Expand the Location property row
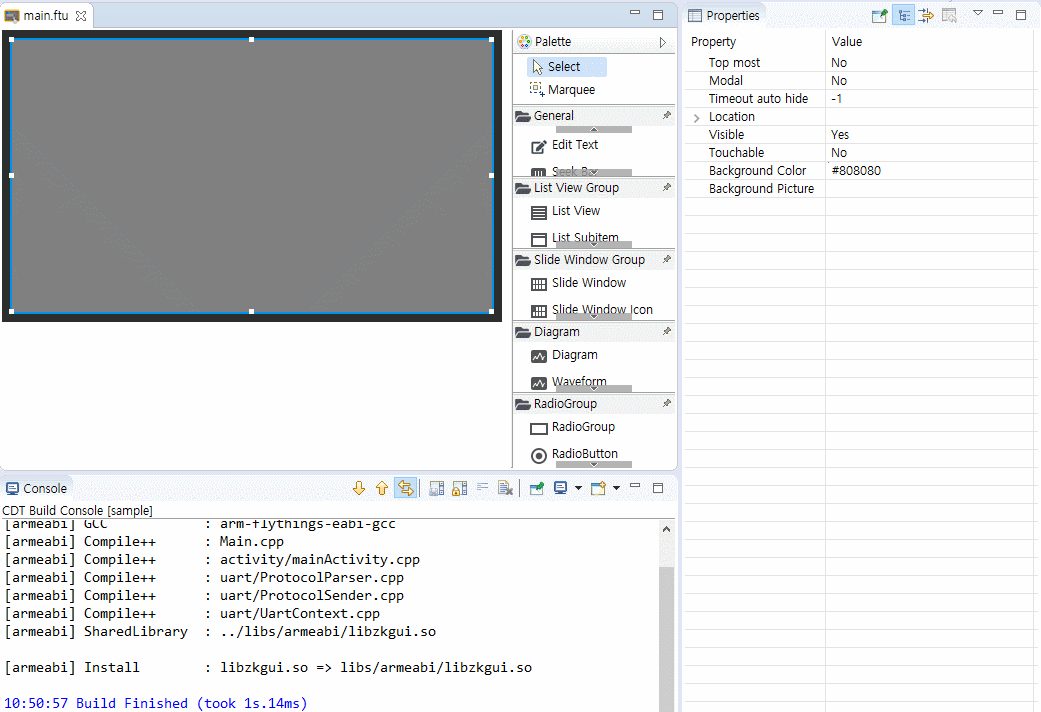1041x712 pixels. point(696,118)
